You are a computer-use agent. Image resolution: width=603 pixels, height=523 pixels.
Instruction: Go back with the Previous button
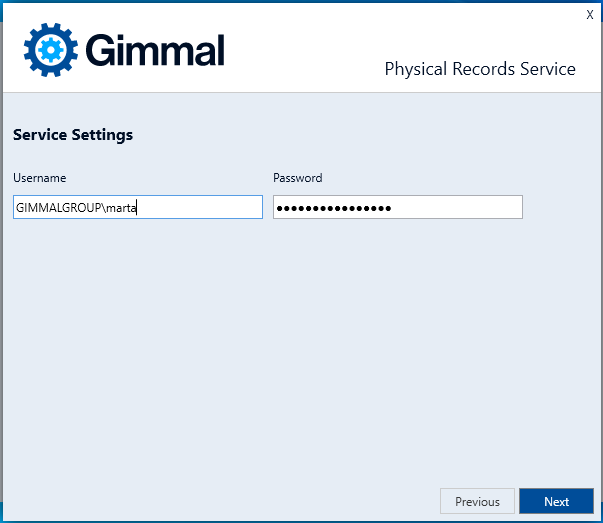click(477, 501)
